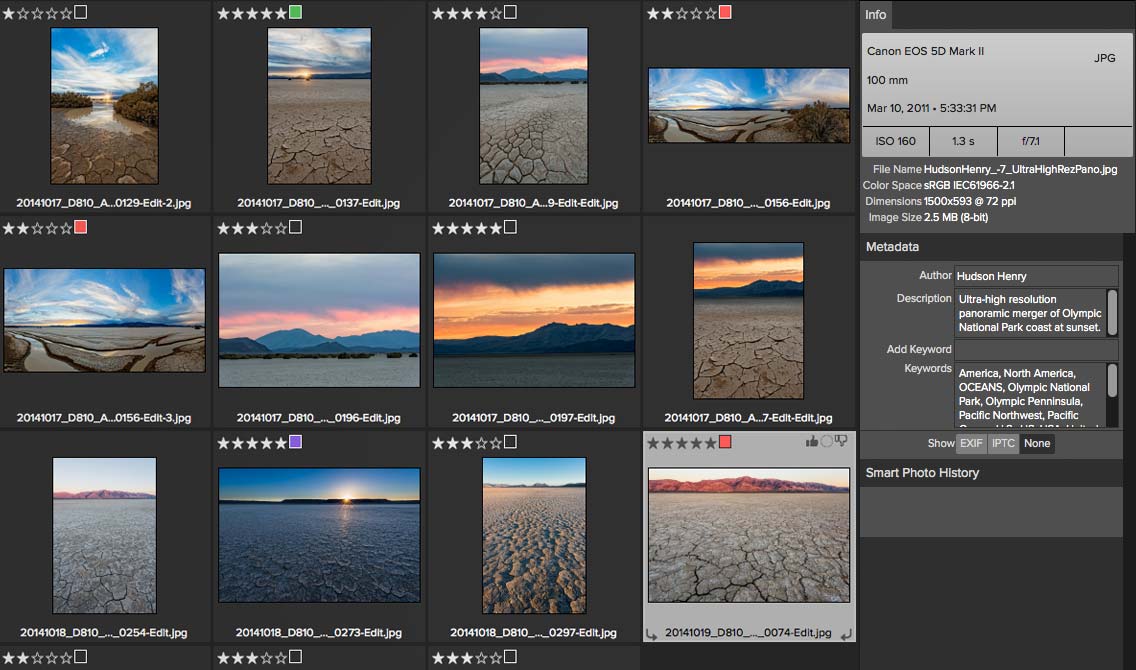The width and height of the screenshot is (1136, 670).
Task: Click the green color label on 0137-Edit.jpg
Action: tap(296, 13)
